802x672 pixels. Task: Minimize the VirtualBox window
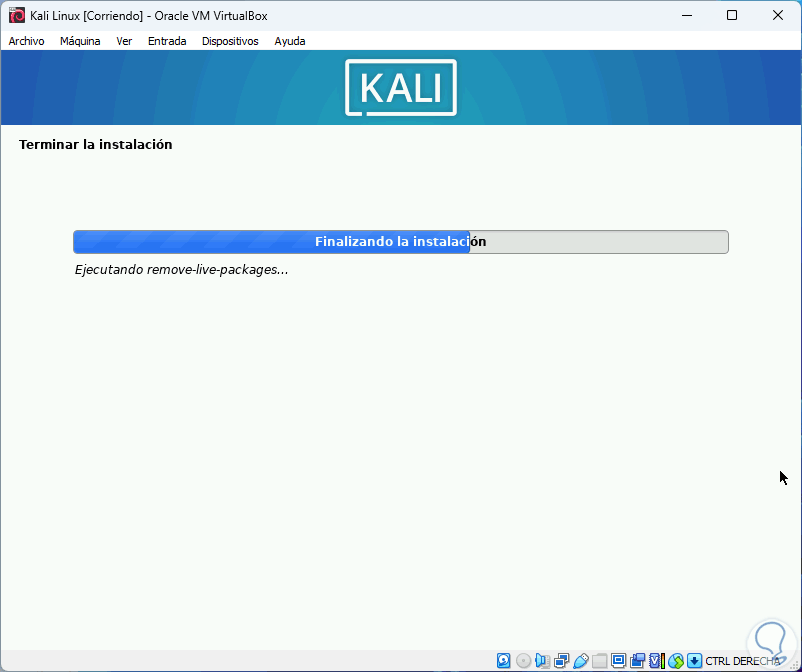(686, 15)
